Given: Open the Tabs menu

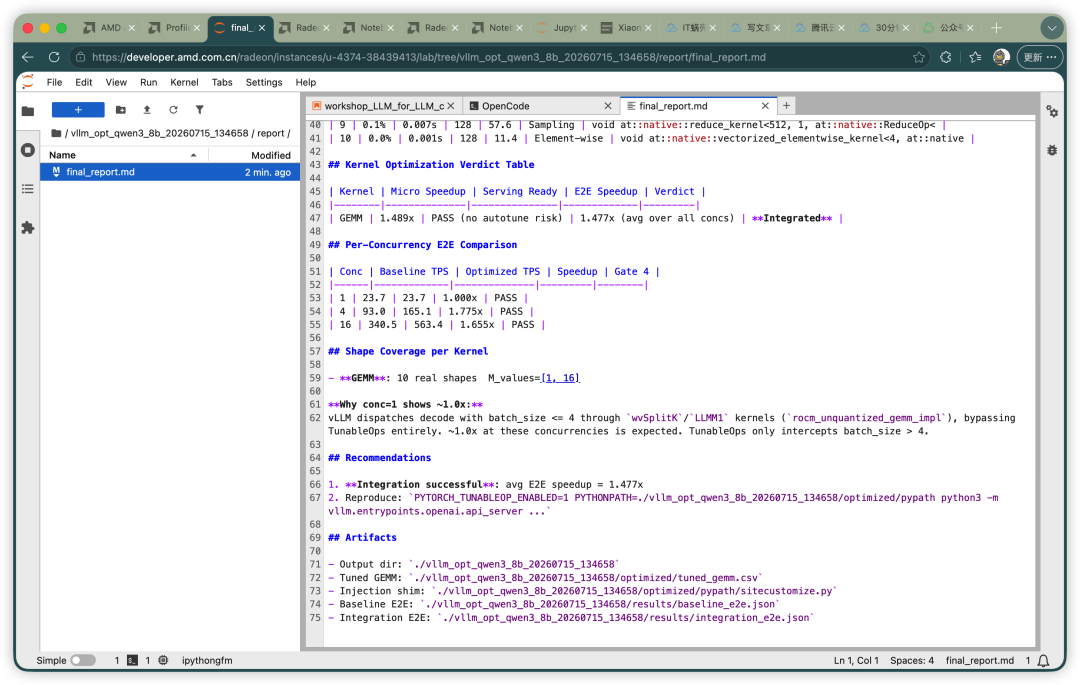Looking at the screenshot, I should [222, 82].
